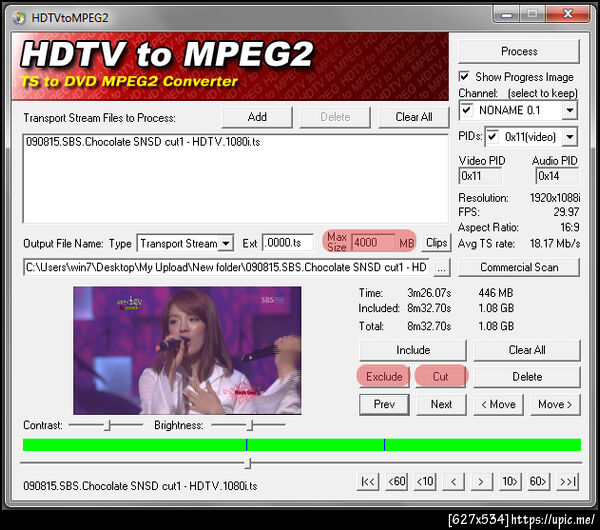The width and height of the screenshot is (600, 530).
Task: Delete the selected cut point
Action: [x=527, y=377]
